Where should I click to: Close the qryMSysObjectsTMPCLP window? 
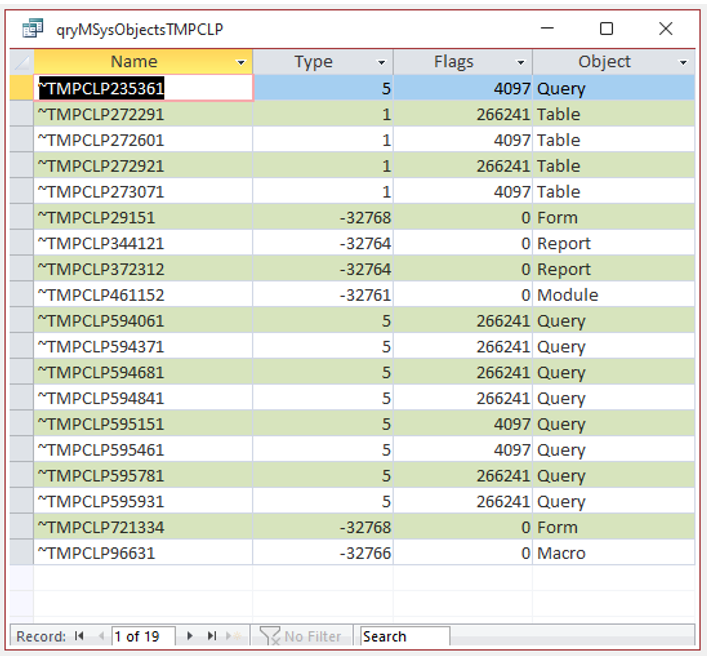(x=666, y=28)
